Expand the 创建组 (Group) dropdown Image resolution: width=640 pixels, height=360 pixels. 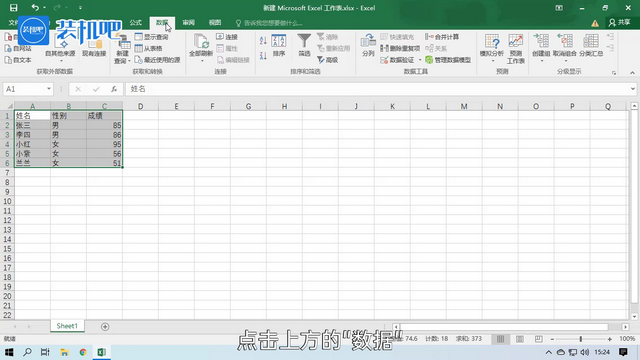[541, 61]
